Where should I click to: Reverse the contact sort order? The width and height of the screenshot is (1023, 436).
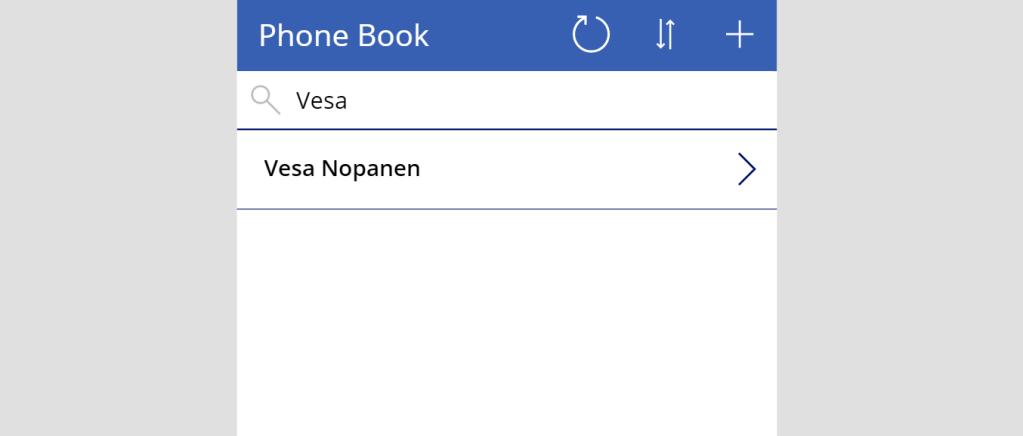click(x=665, y=35)
